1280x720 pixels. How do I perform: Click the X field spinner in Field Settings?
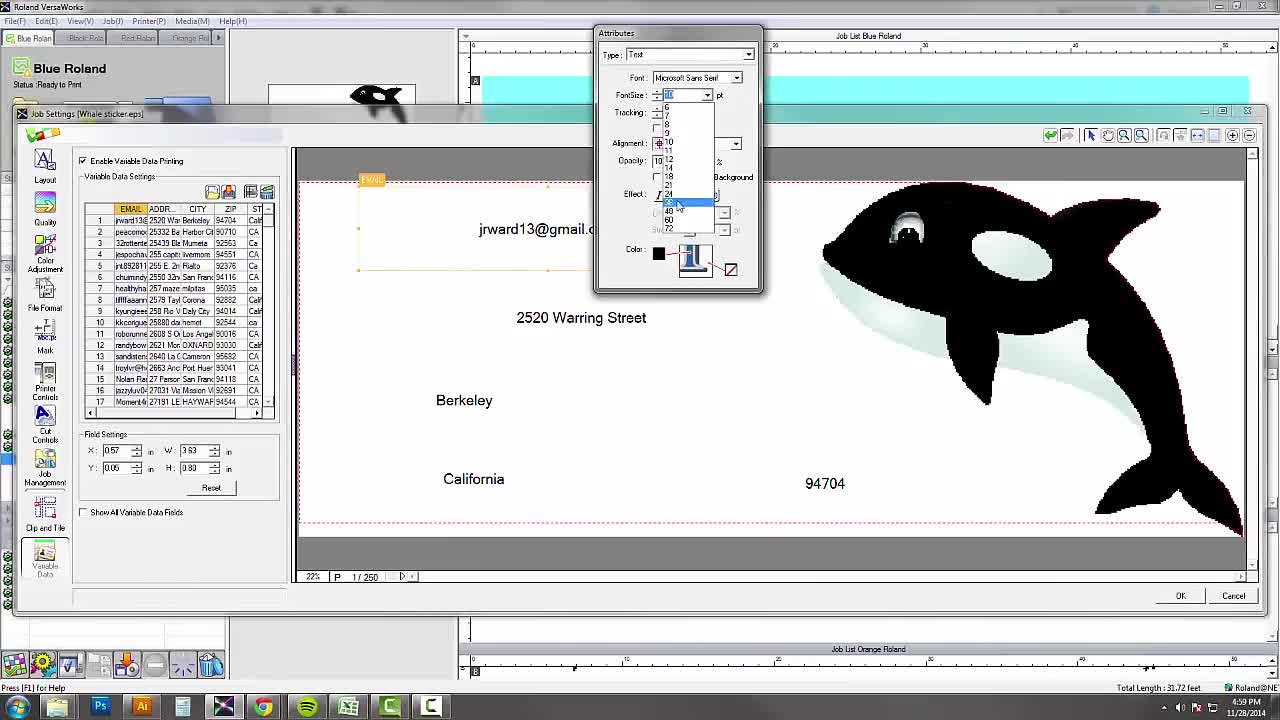[137, 451]
